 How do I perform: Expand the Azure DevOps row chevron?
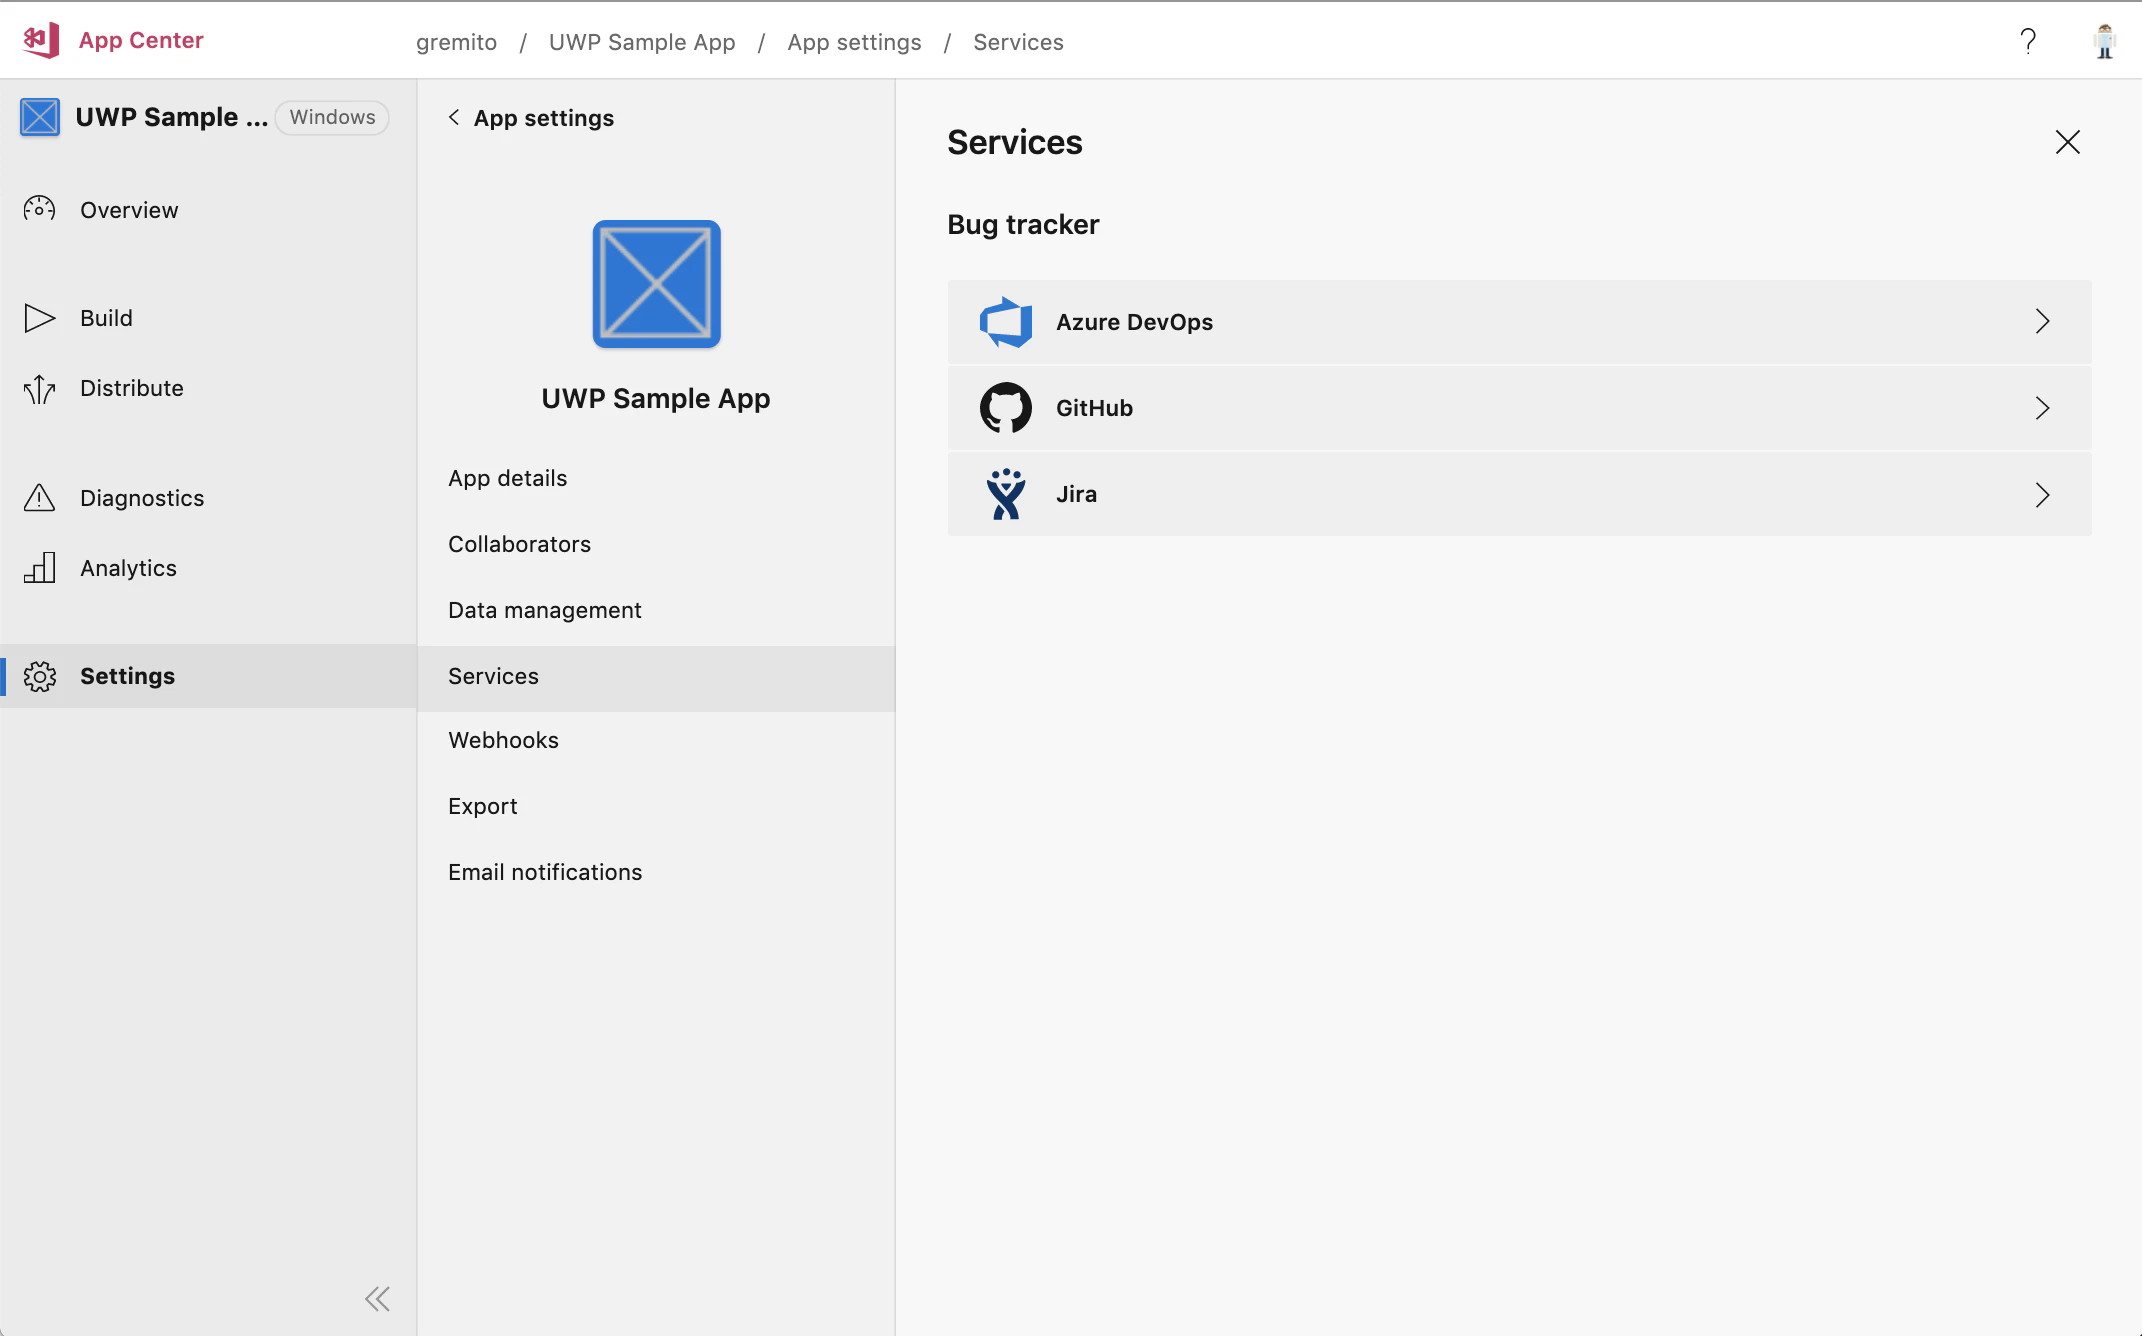[2042, 321]
